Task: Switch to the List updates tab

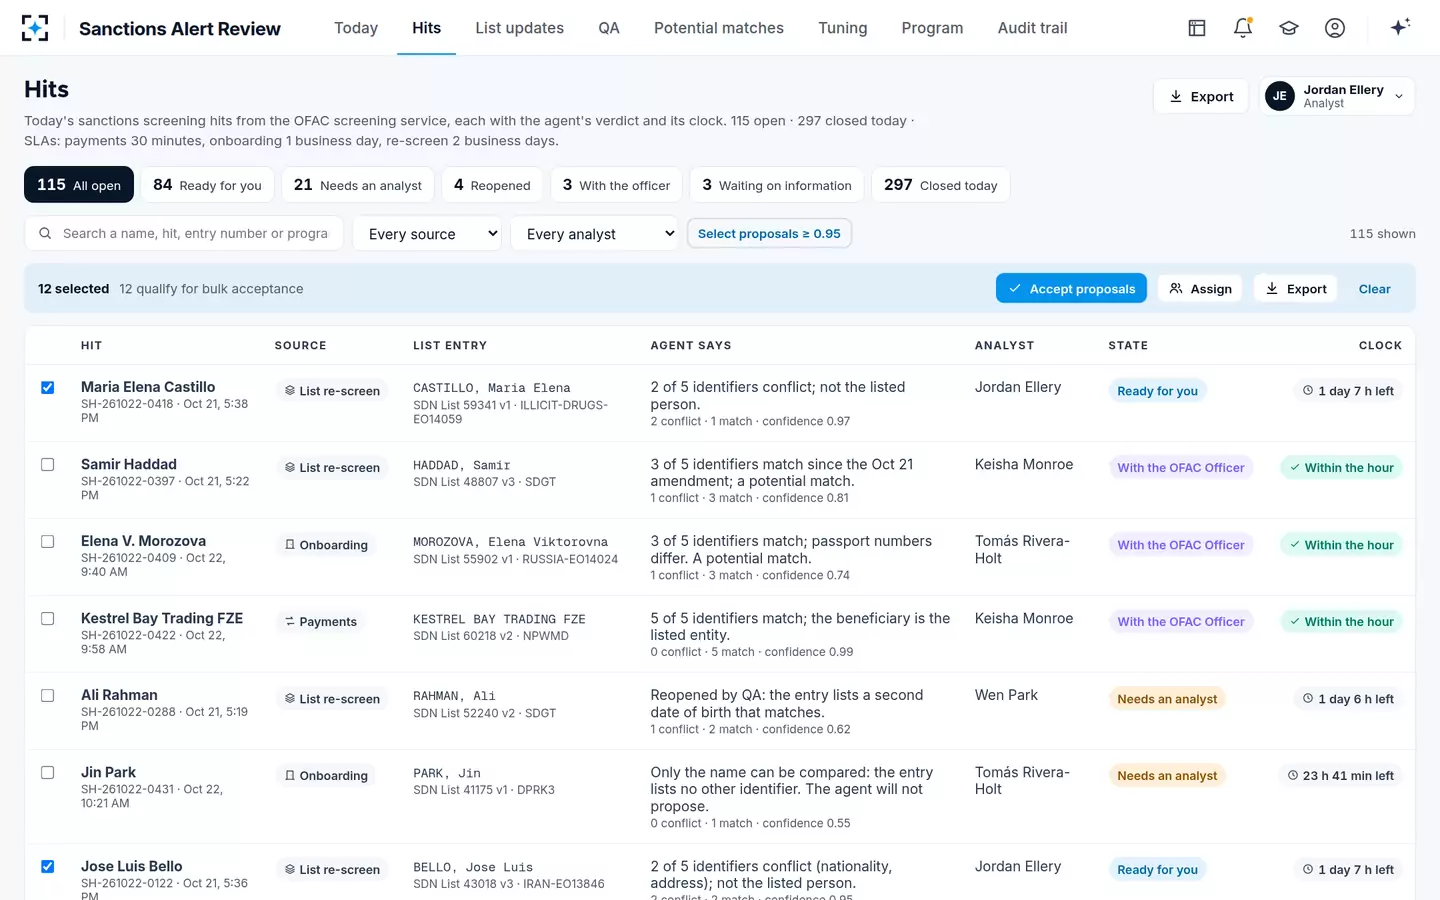Action: point(519,28)
